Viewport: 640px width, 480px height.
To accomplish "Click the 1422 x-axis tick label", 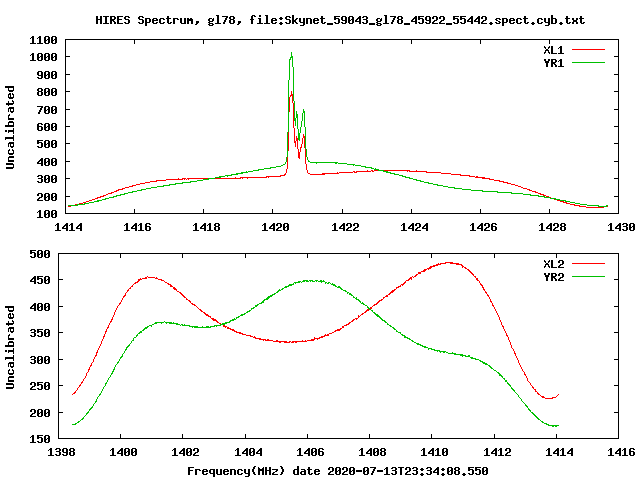I will coord(345,227).
